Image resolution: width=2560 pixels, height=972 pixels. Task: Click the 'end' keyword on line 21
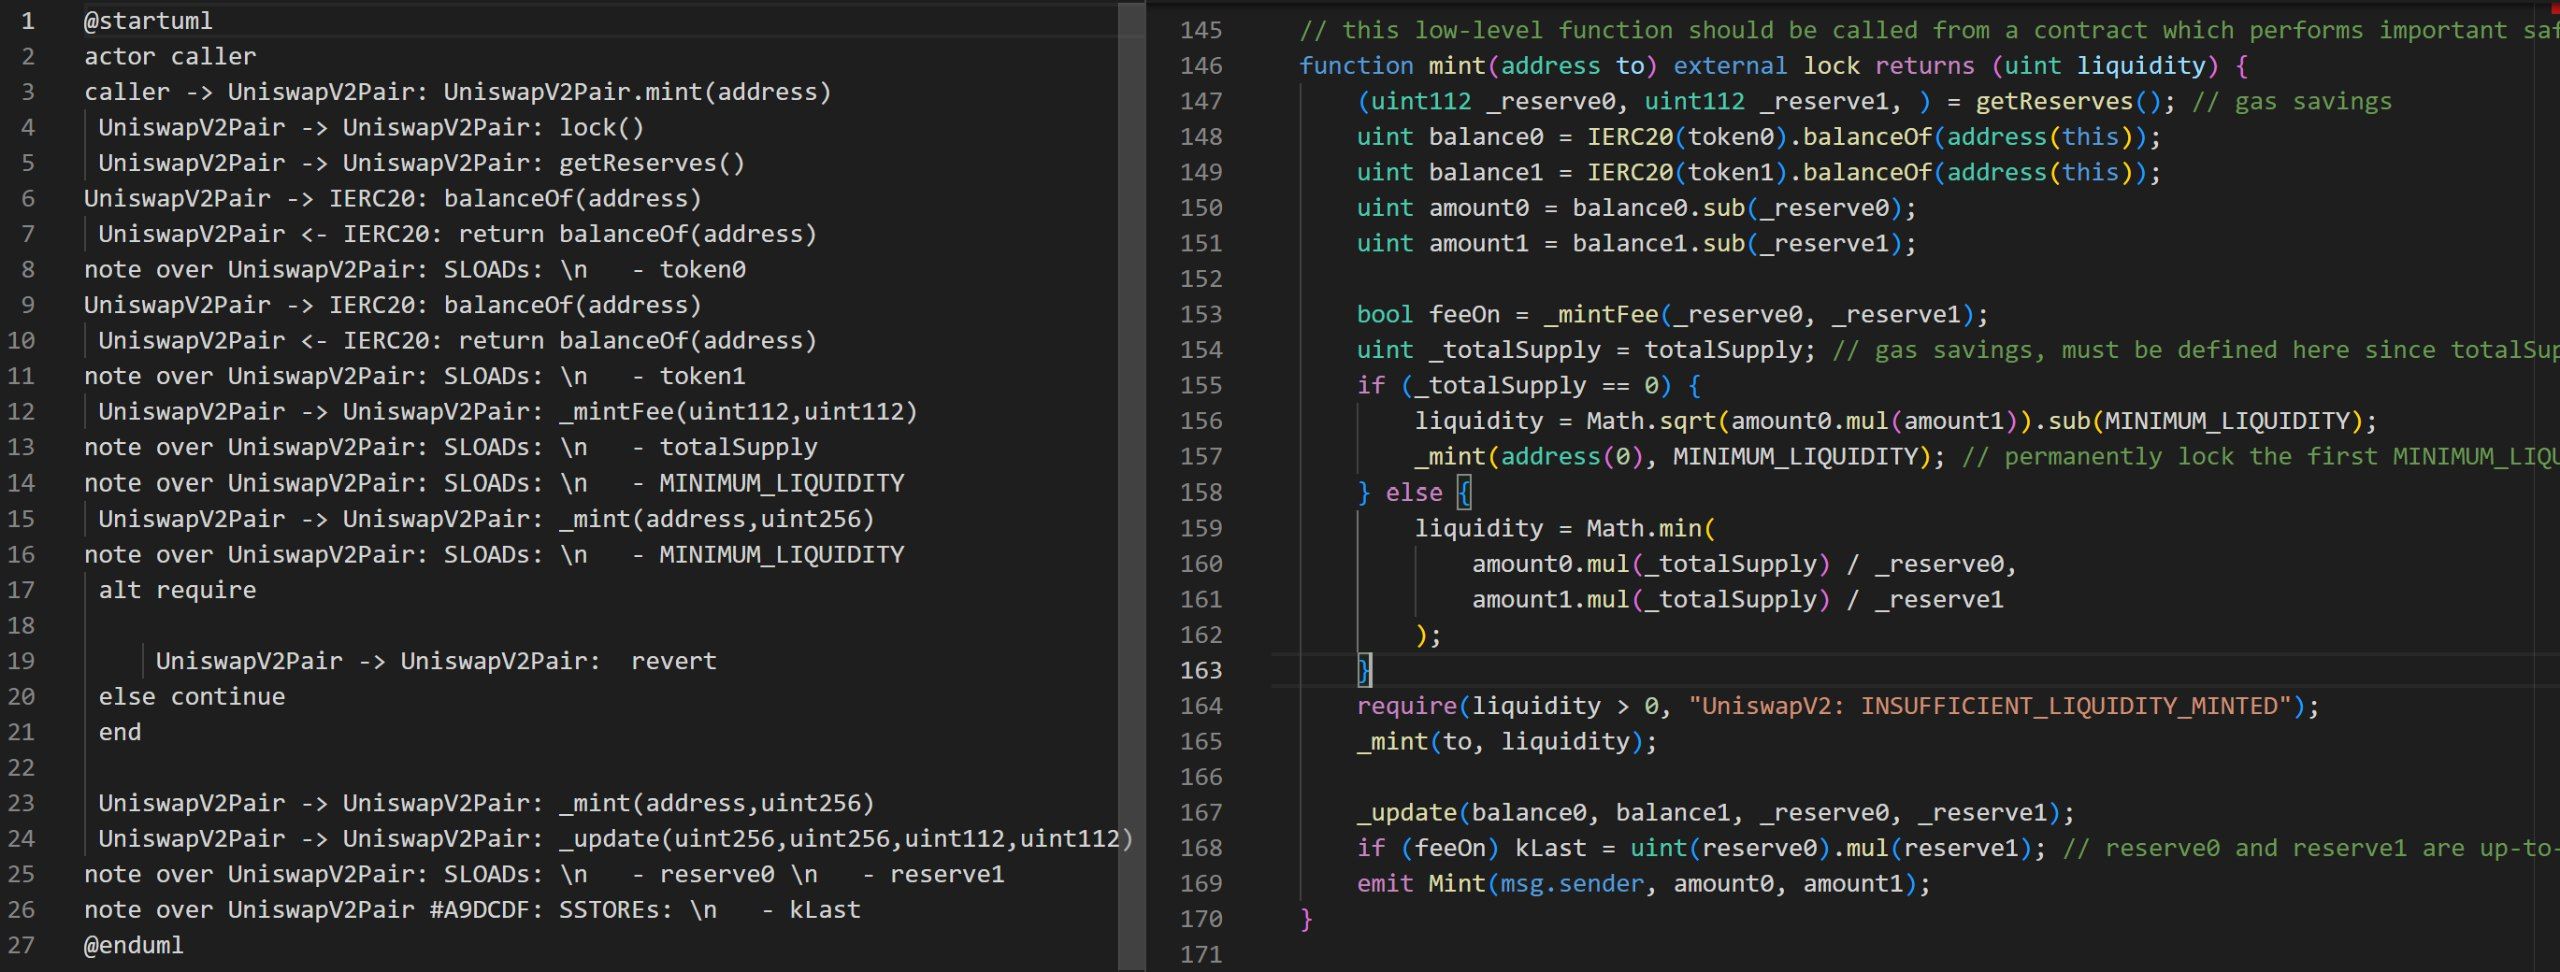point(120,732)
